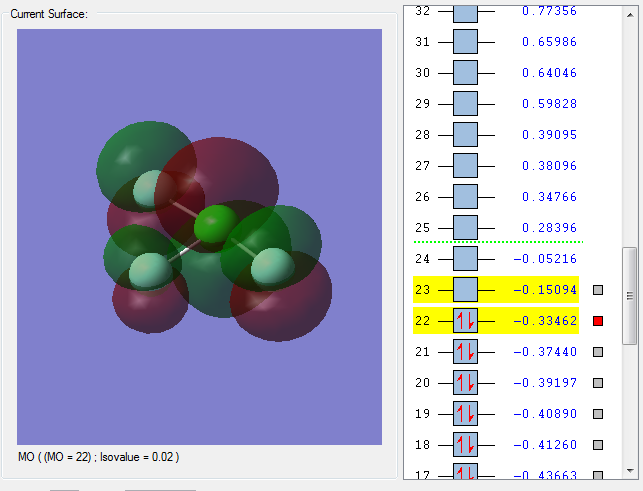The width and height of the screenshot is (643, 491).
Task: Select orbital 21 electron-pair box
Action: [465, 352]
